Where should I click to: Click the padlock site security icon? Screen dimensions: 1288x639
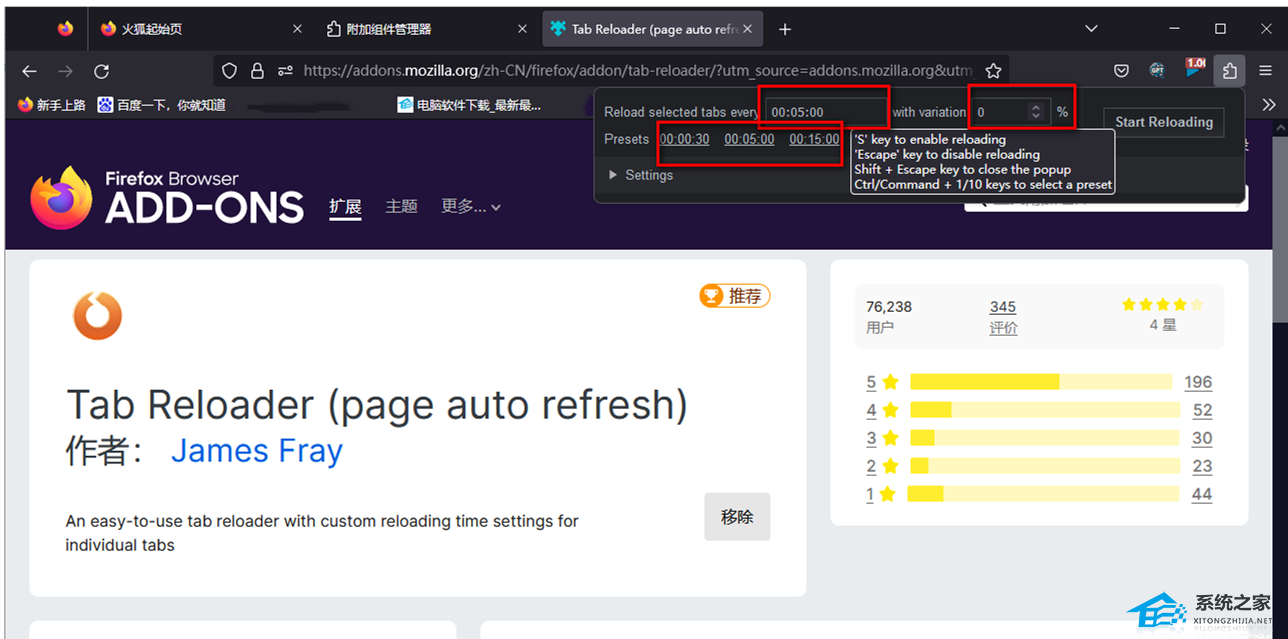pyautogui.click(x=258, y=71)
